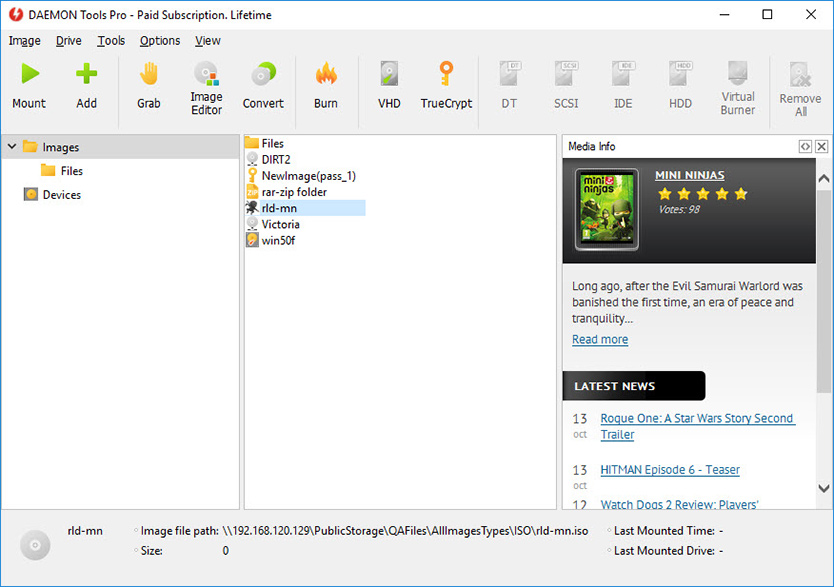Open HITMAN Episode 6 Teaser news link
This screenshot has width=834, height=587.
[669, 469]
